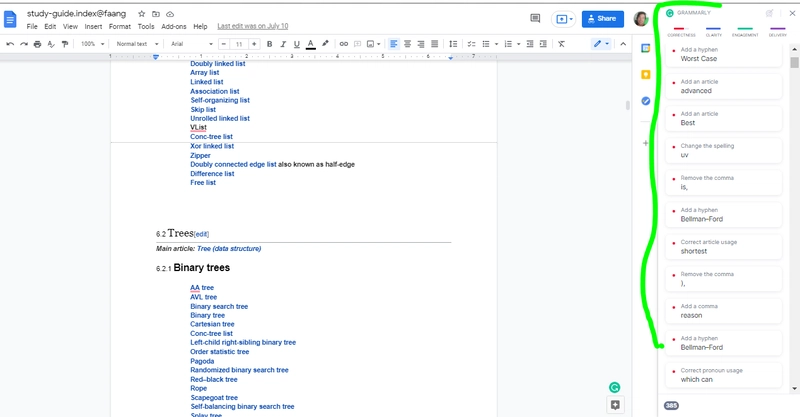Image resolution: width=800 pixels, height=417 pixels.
Task: Run spelling and grammar check
Action: click(x=51, y=44)
